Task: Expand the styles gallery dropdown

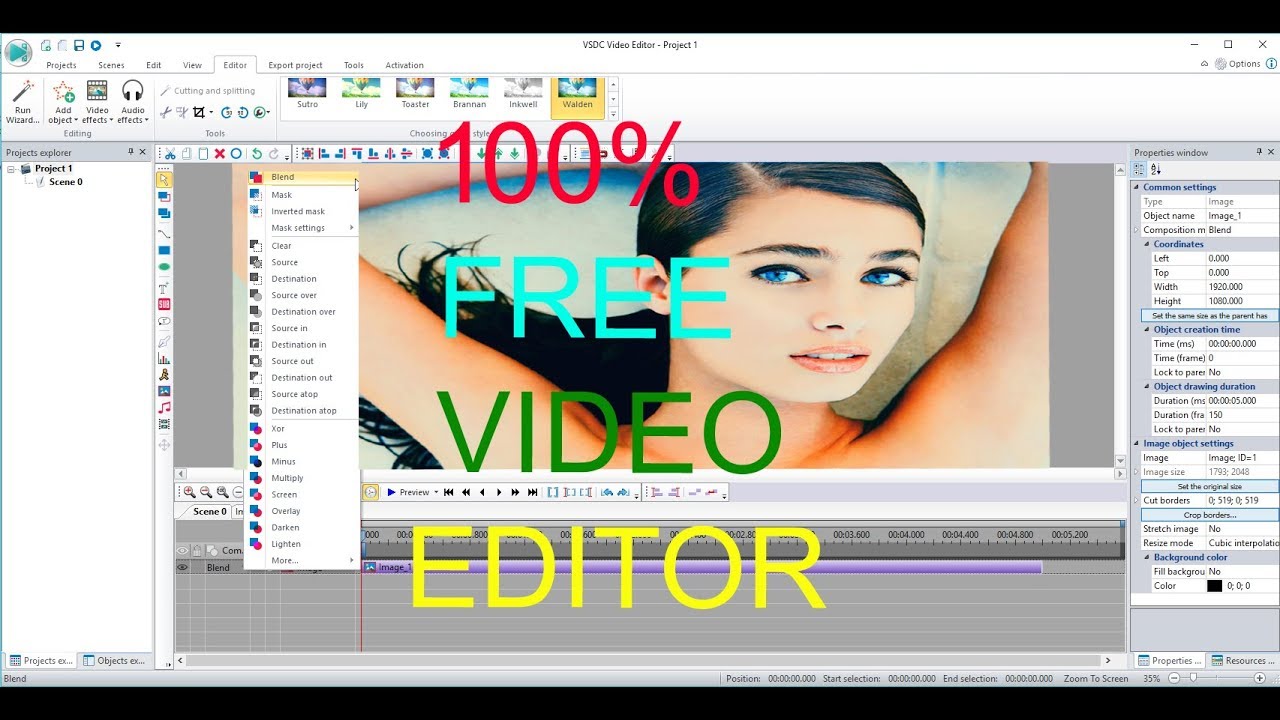Action: [x=614, y=113]
